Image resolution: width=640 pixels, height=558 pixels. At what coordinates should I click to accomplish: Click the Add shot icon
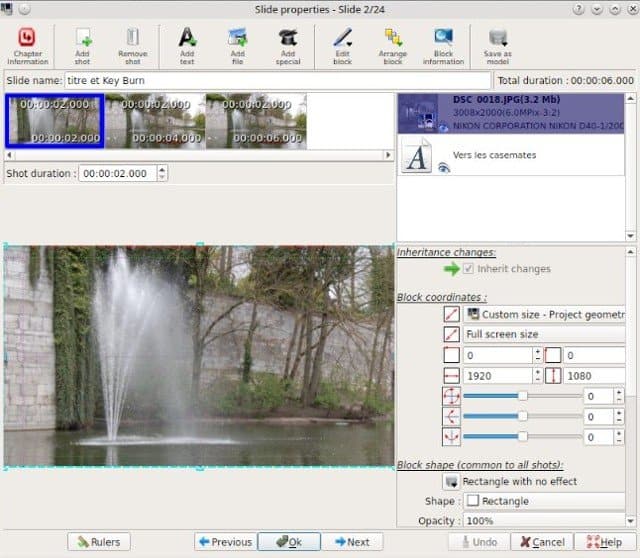82,46
